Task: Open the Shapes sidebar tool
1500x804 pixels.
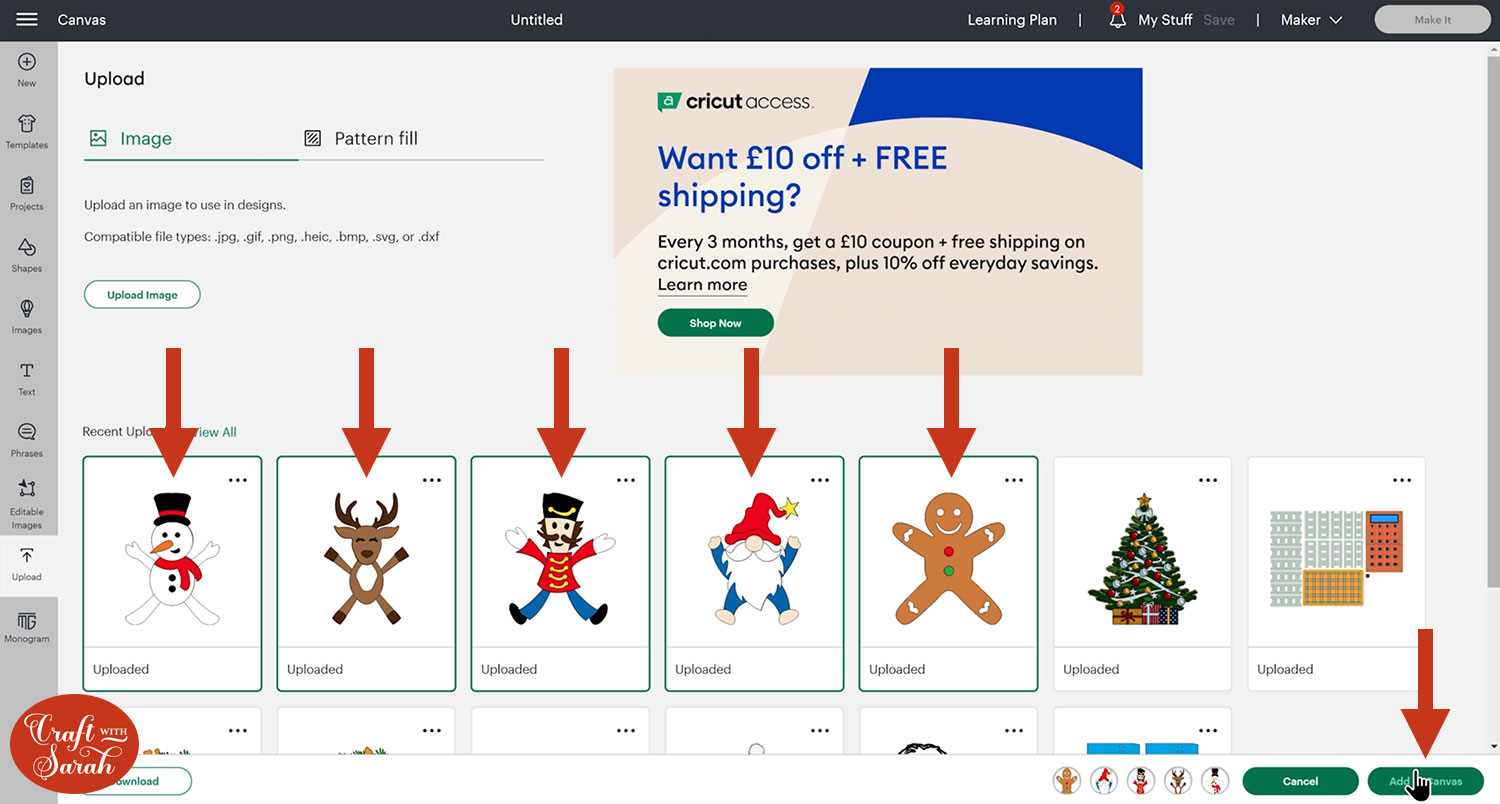Action: (x=27, y=255)
